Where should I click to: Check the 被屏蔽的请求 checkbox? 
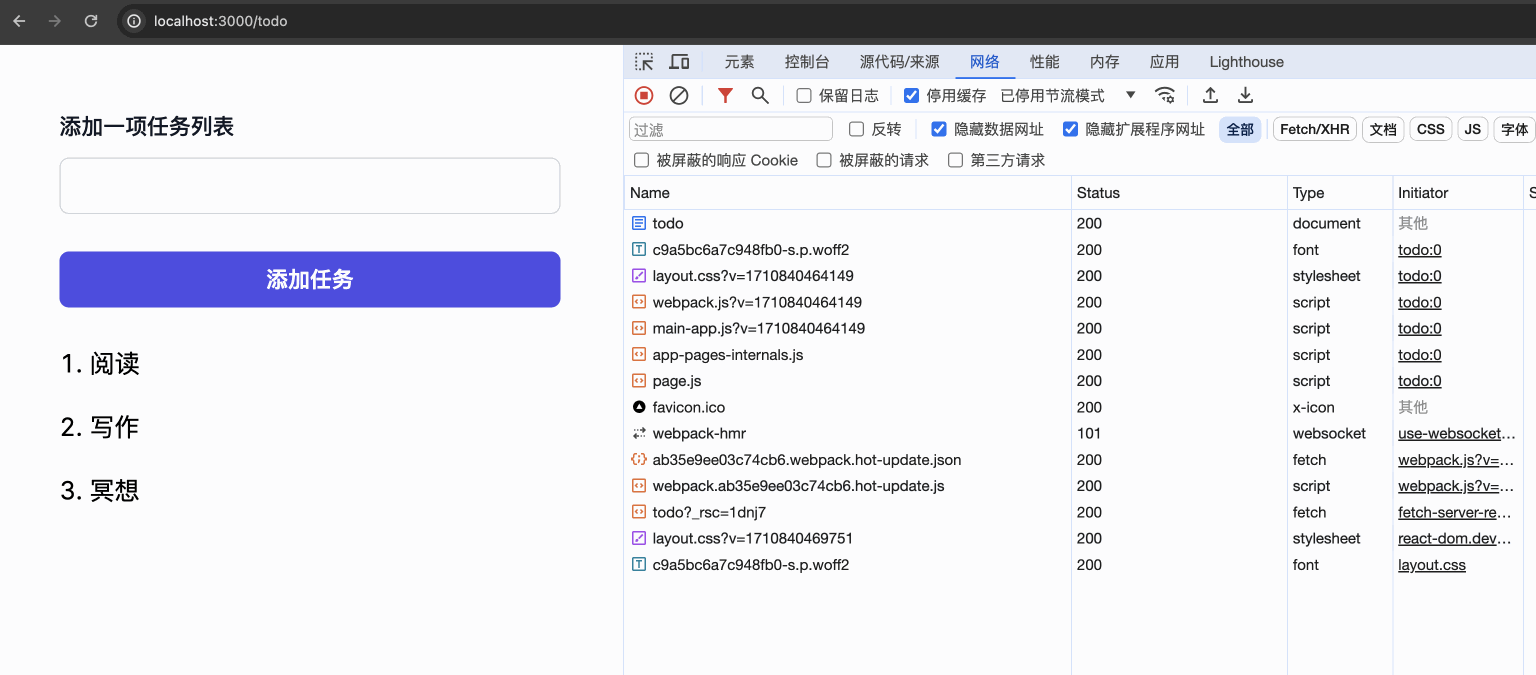tap(823, 160)
